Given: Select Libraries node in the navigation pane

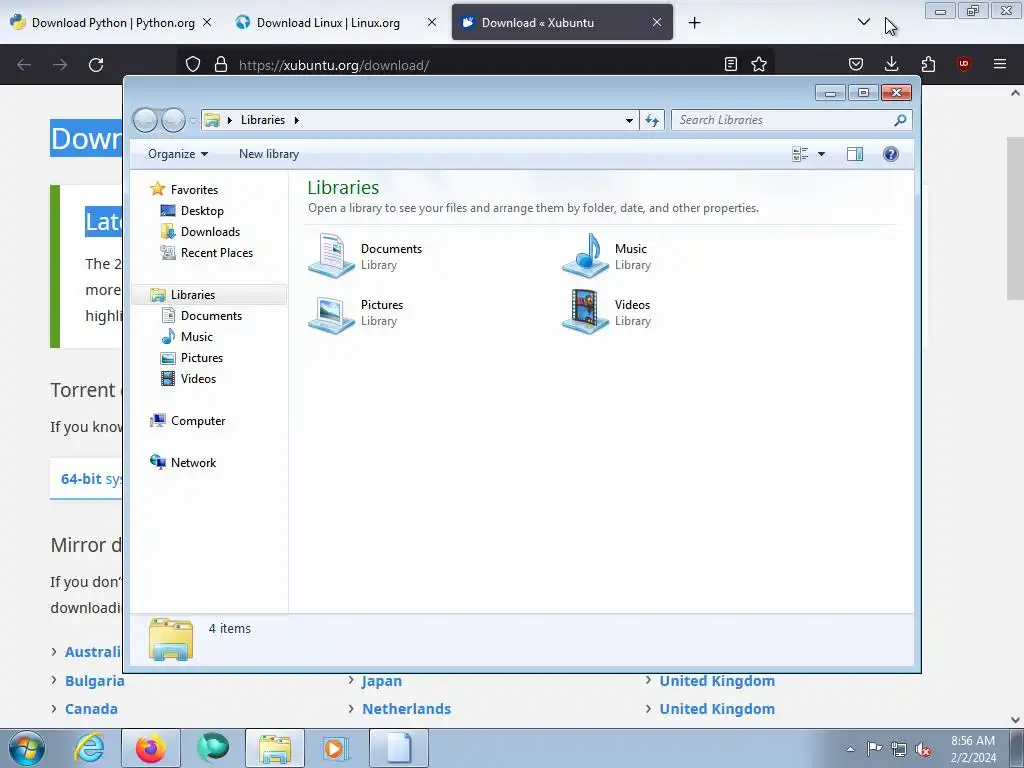Looking at the screenshot, I should (193, 295).
